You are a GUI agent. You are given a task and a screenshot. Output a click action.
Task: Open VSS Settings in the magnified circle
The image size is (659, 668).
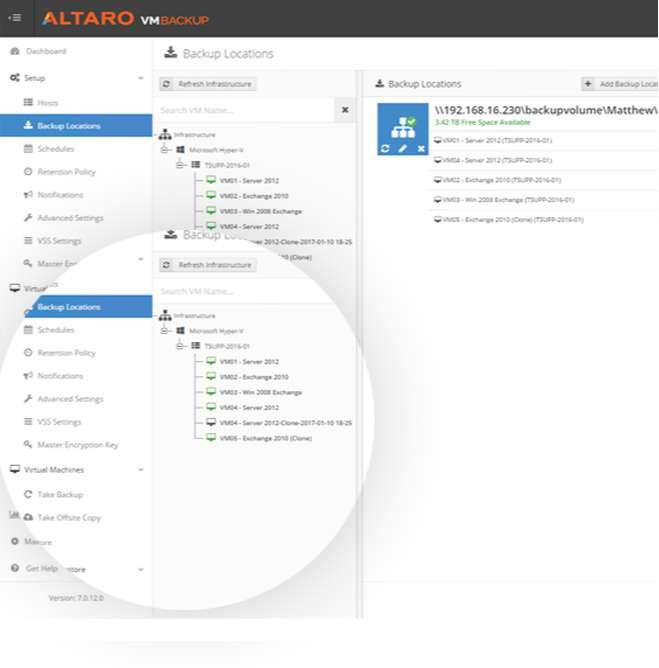59,422
